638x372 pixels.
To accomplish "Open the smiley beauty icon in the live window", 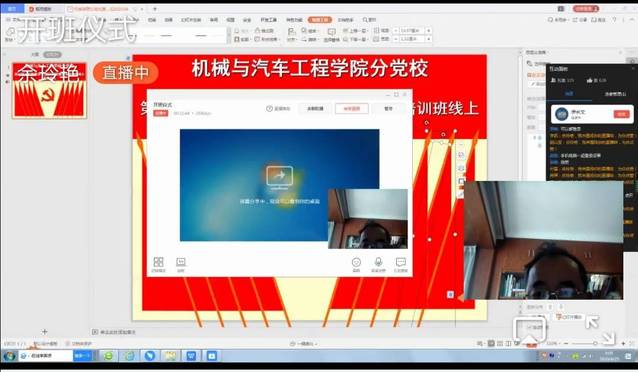I will [x=356, y=262].
